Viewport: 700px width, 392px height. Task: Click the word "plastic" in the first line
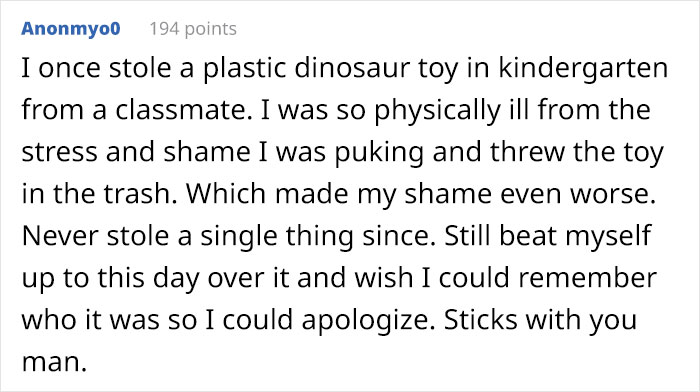(x=245, y=68)
